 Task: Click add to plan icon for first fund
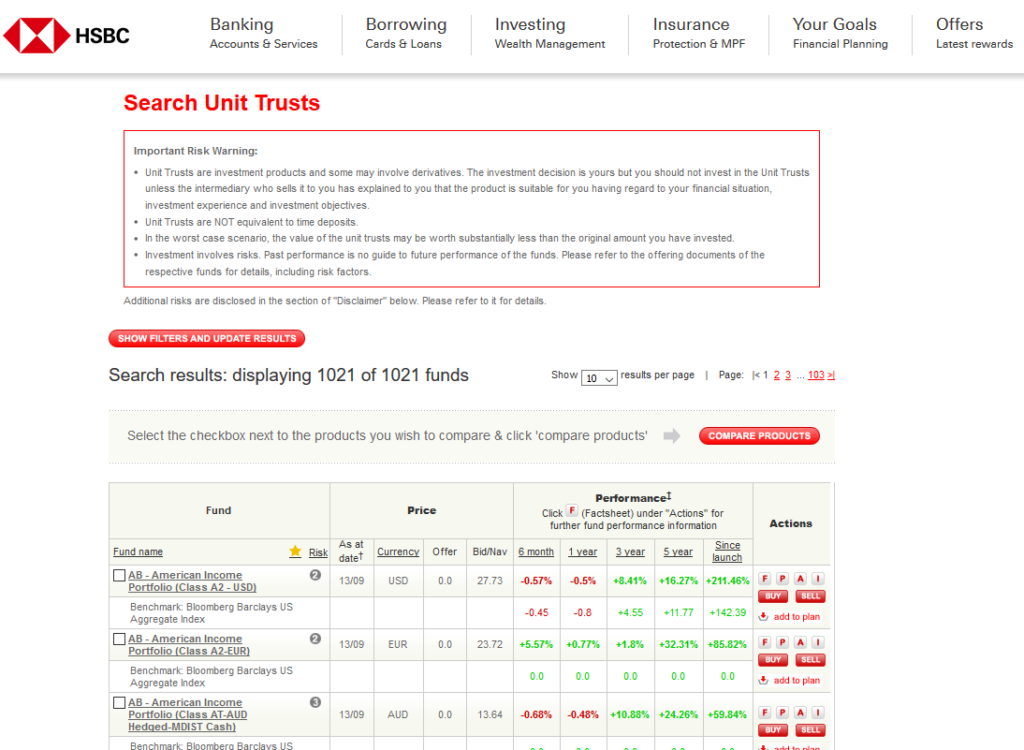click(764, 617)
